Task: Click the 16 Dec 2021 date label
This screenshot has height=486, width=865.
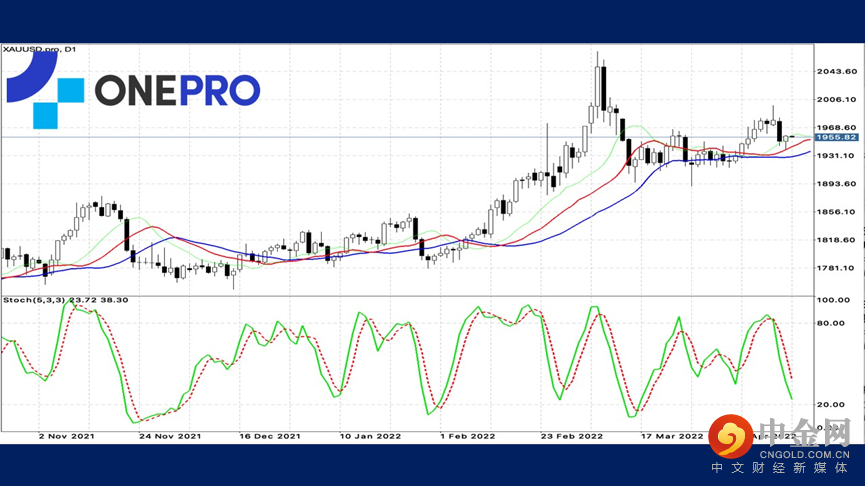Action: pyautogui.click(x=270, y=436)
